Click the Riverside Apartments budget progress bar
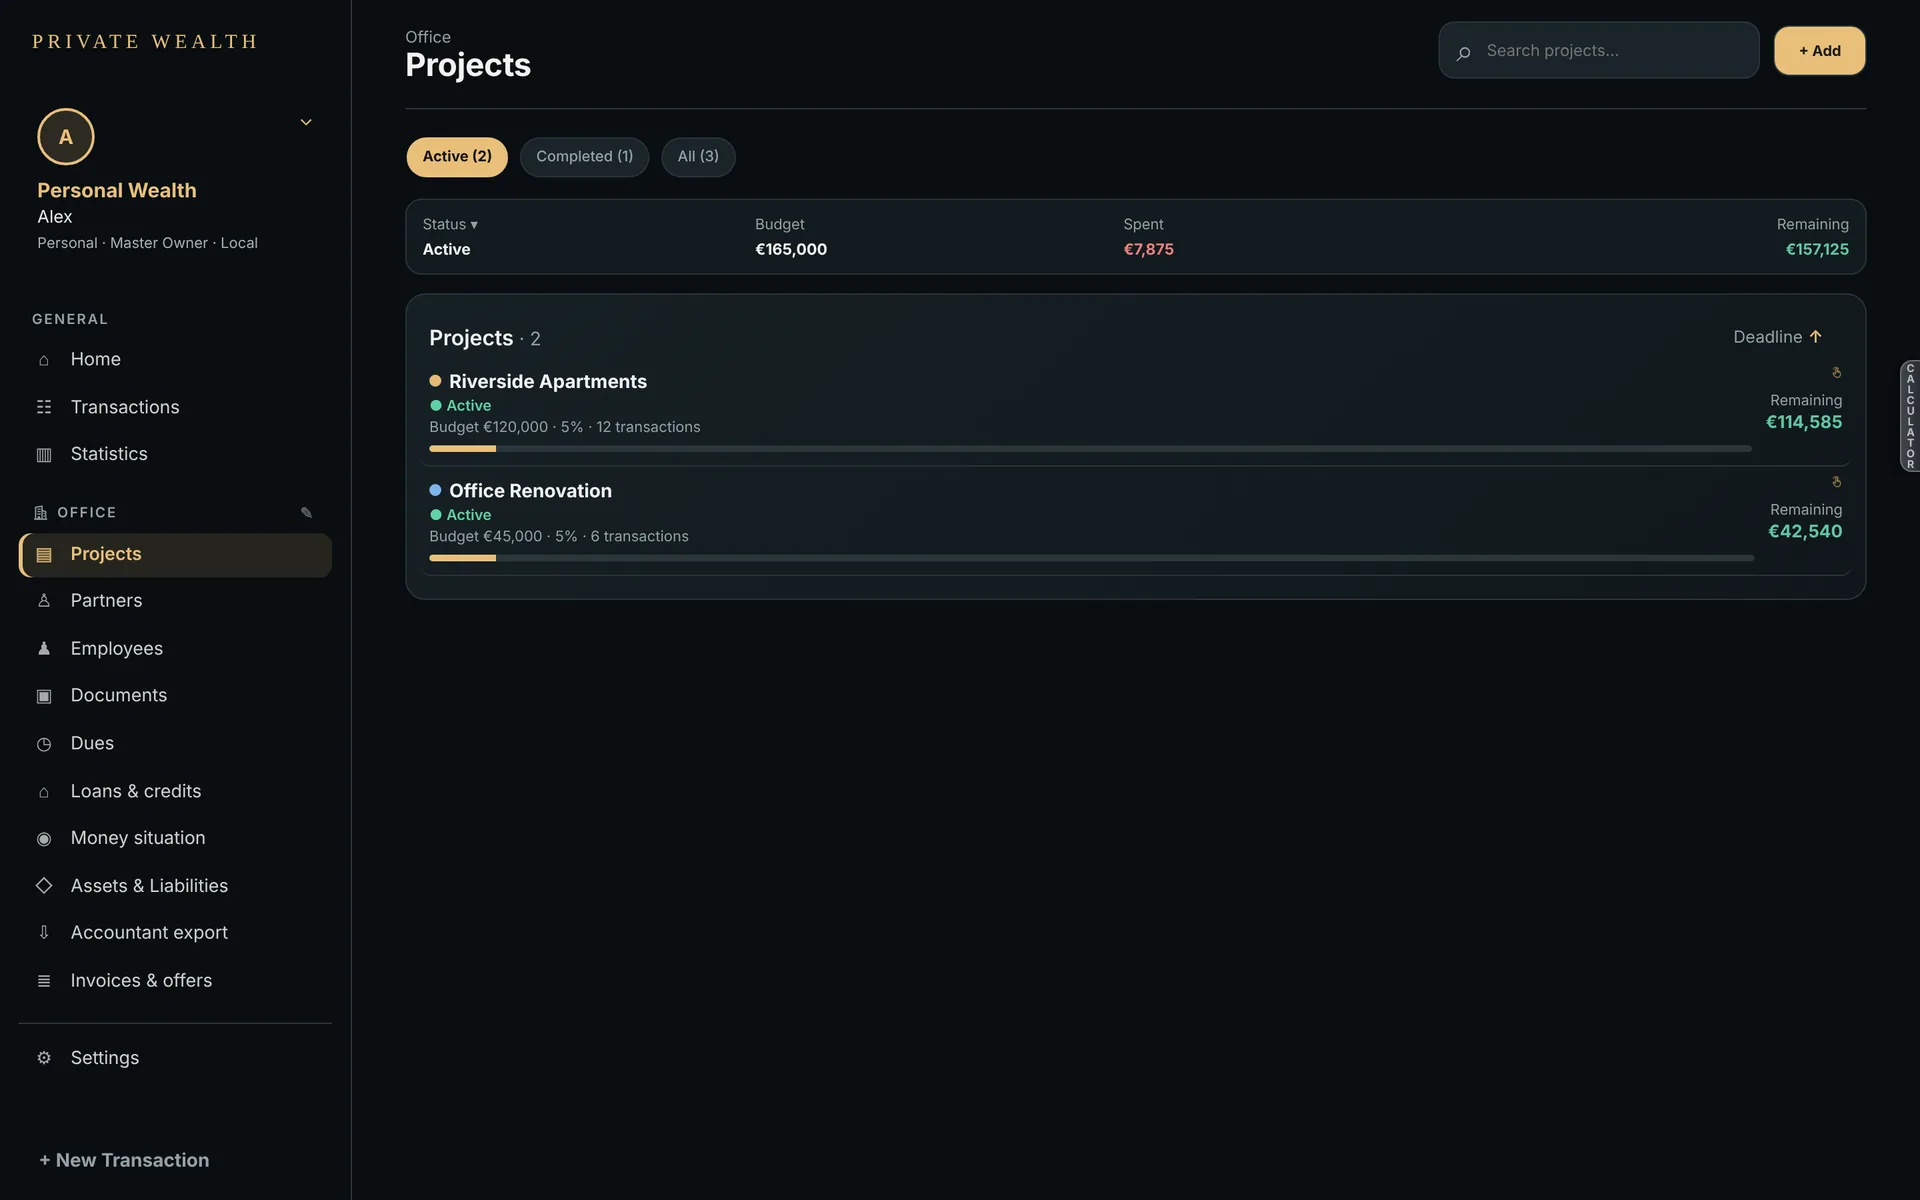Screen dimensions: 1920x1200 pos(1090,449)
